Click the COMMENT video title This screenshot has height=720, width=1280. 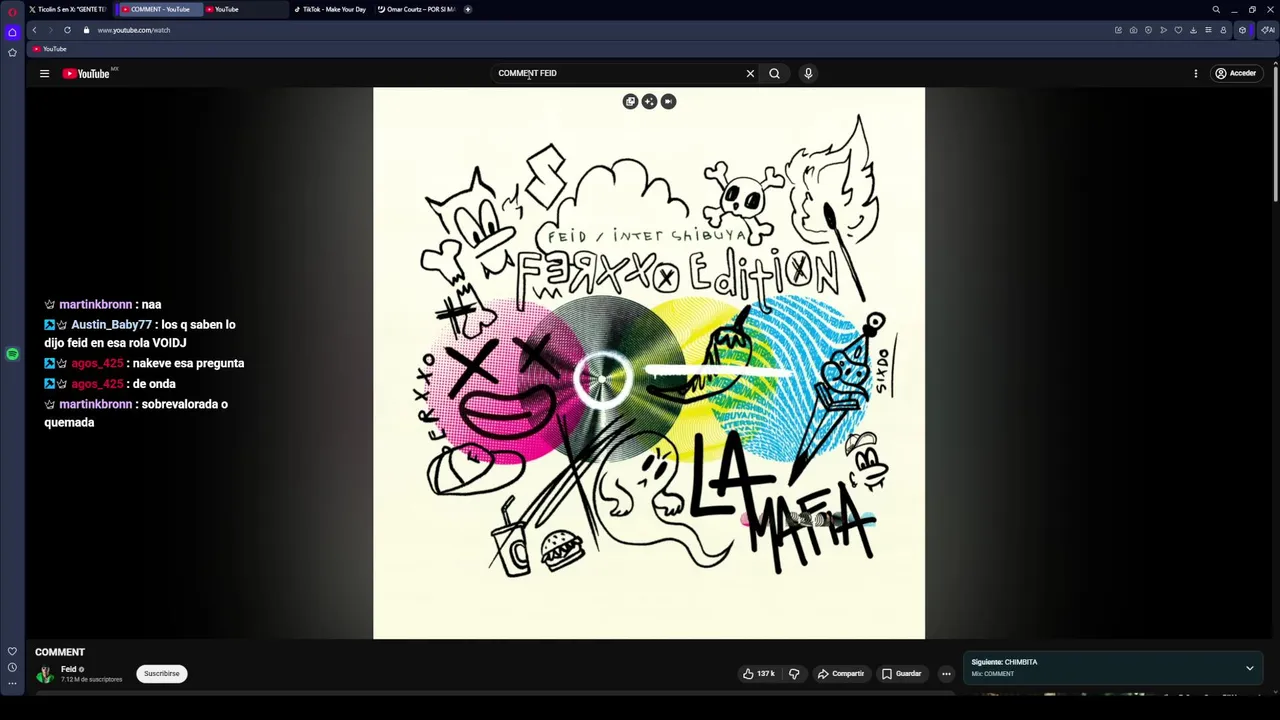coord(60,652)
